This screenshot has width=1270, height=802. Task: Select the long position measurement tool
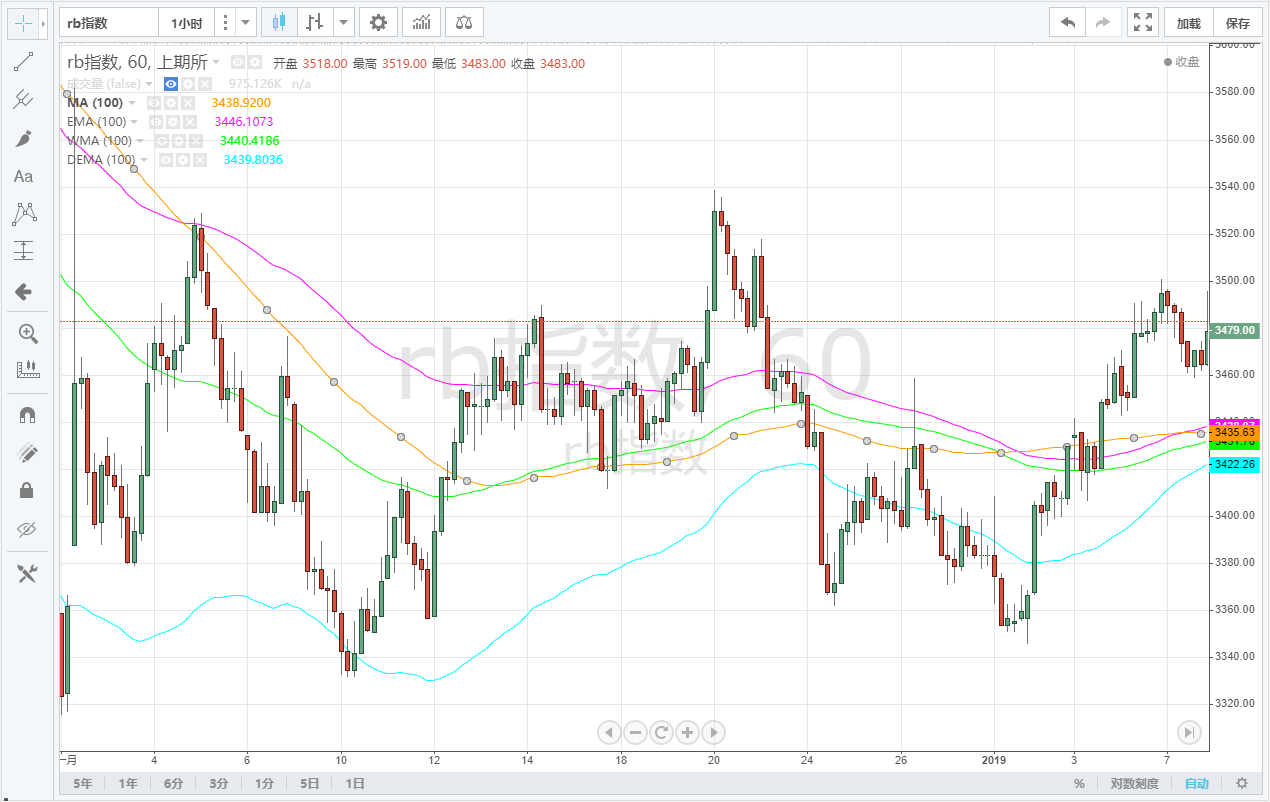point(23,251)
